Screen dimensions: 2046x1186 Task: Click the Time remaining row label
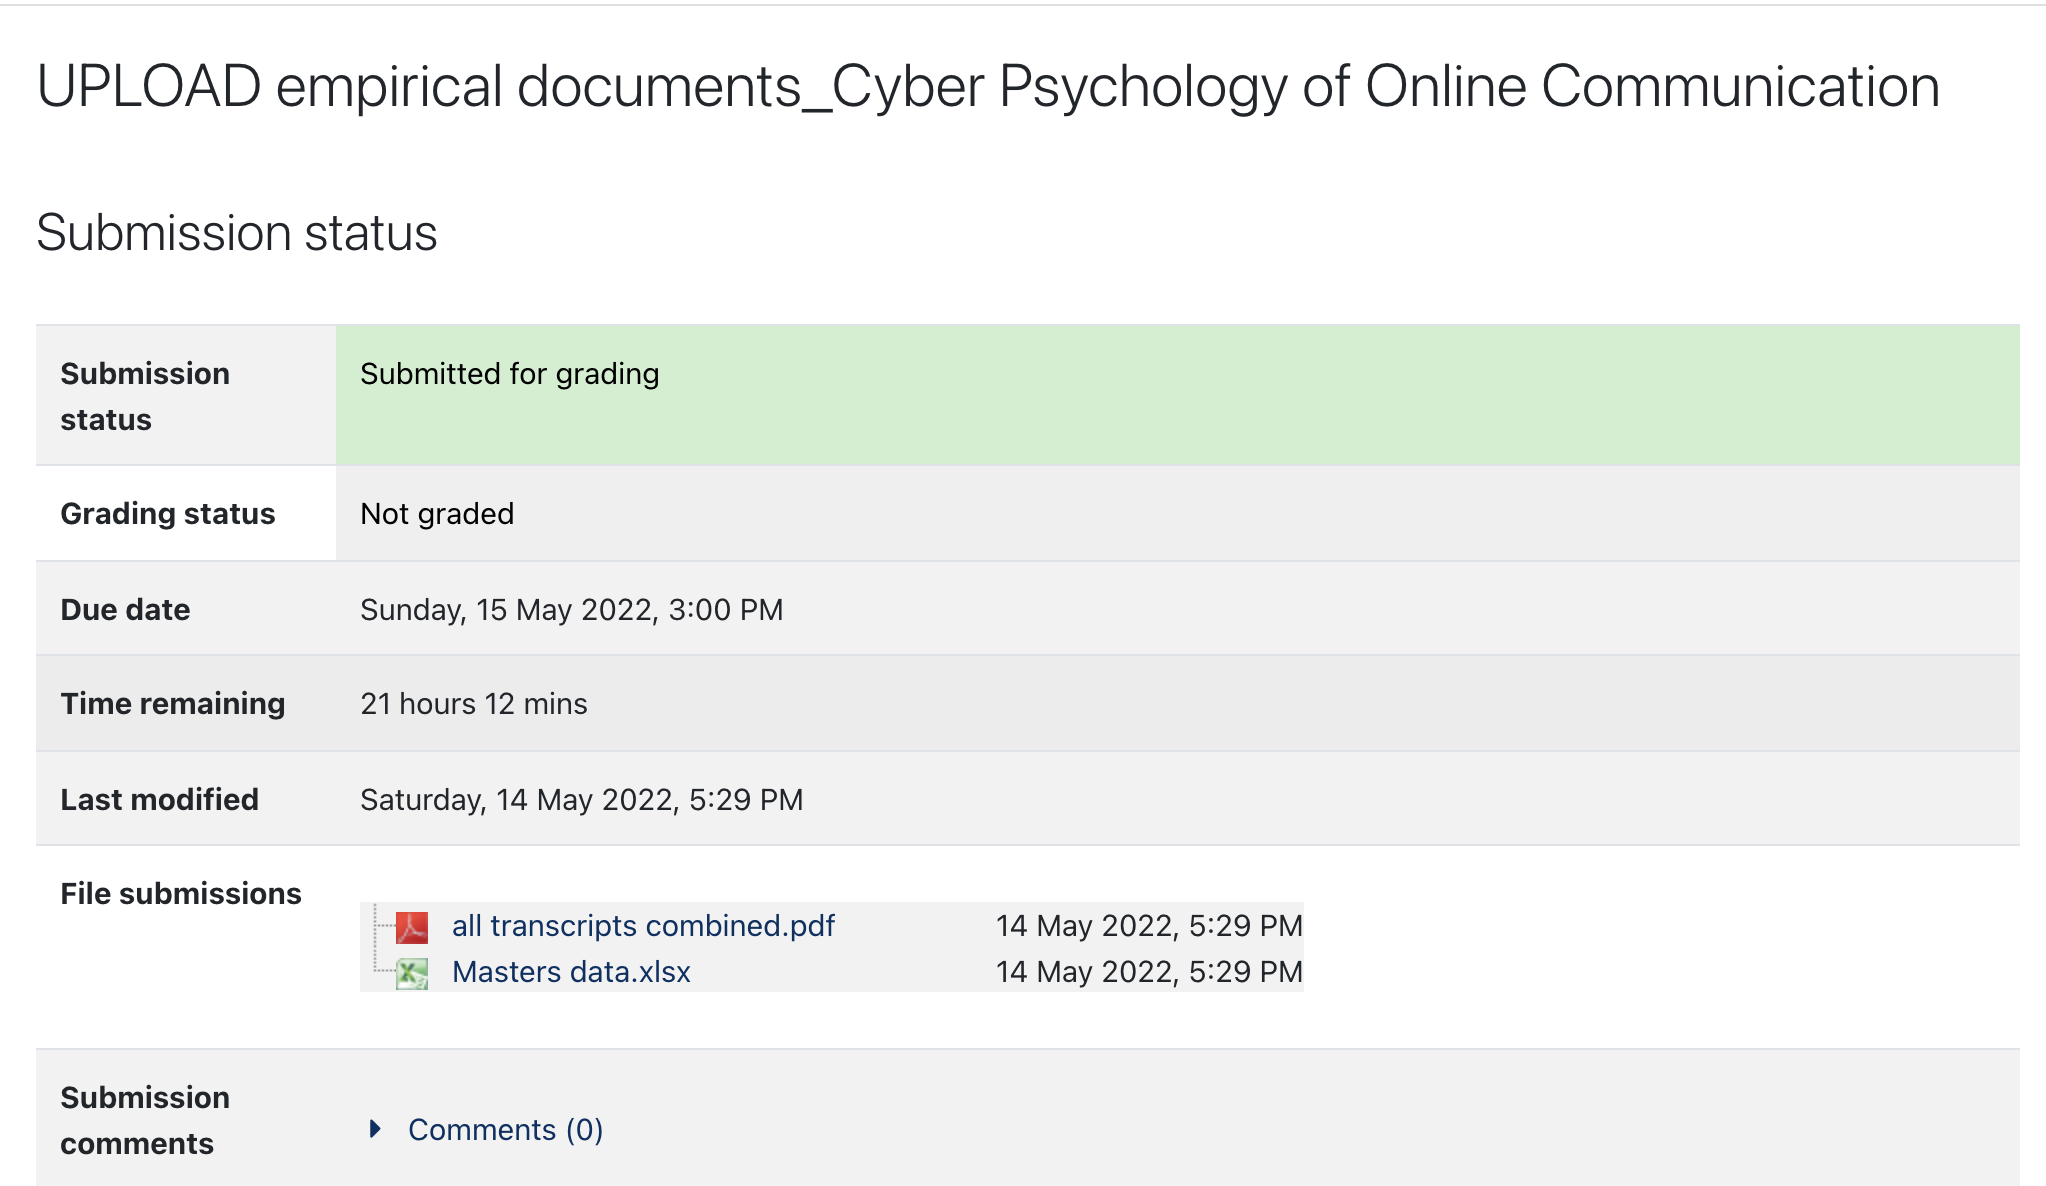coord(172,703)
